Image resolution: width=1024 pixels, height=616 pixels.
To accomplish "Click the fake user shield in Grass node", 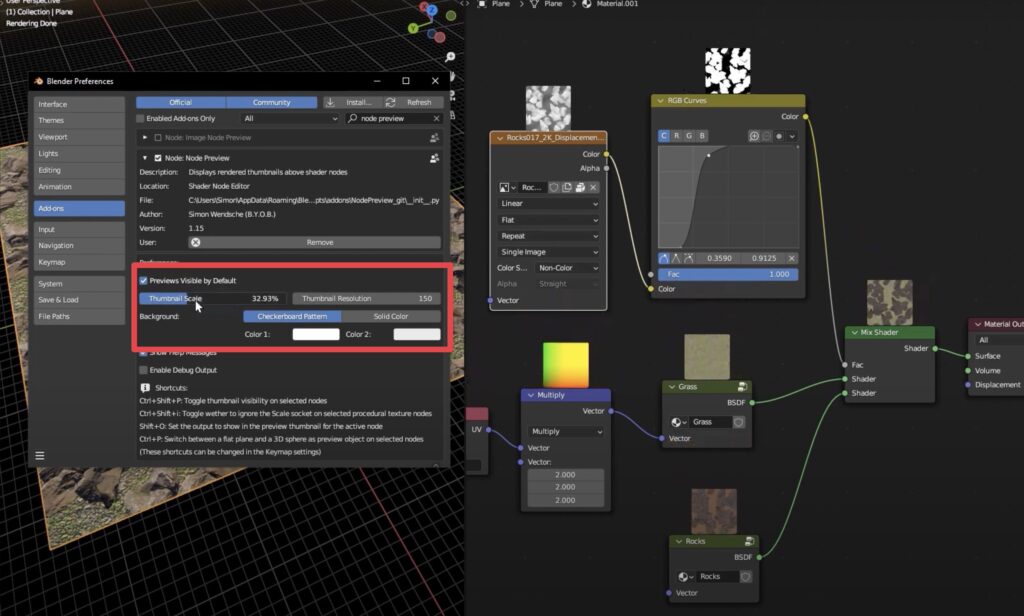I will [739, 422].
